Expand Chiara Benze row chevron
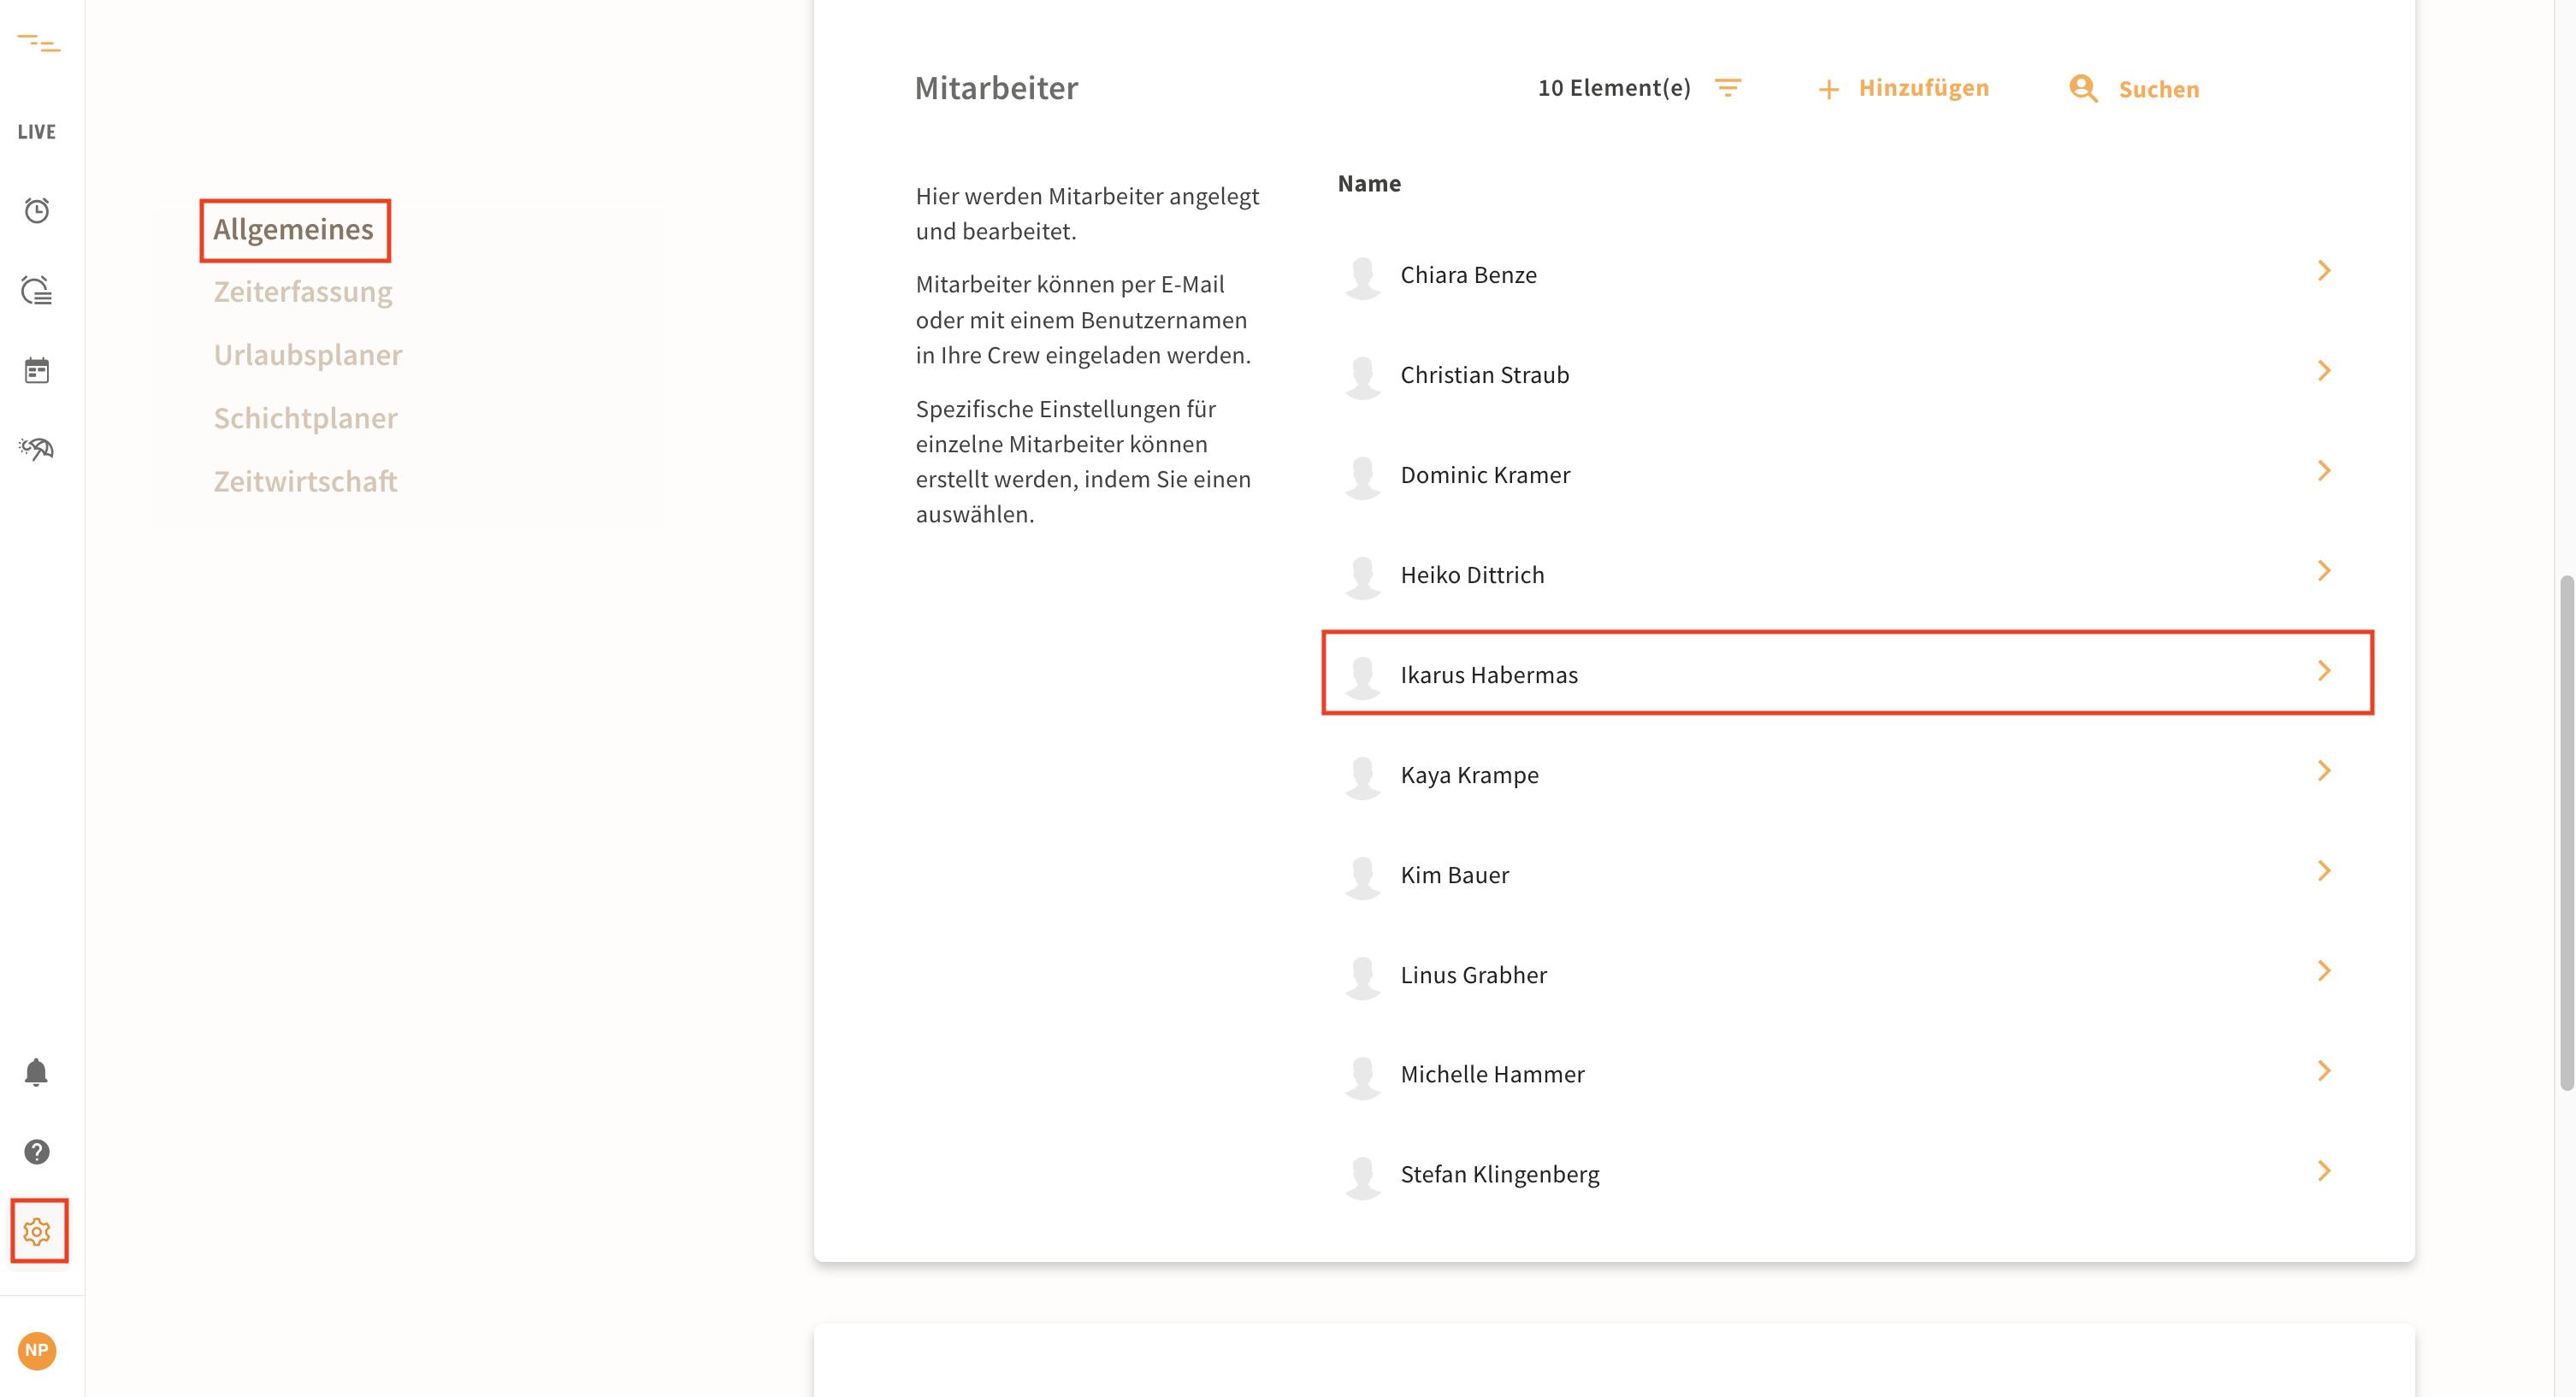Viewport: 2576px width, 1397px height. point(2323,271)
